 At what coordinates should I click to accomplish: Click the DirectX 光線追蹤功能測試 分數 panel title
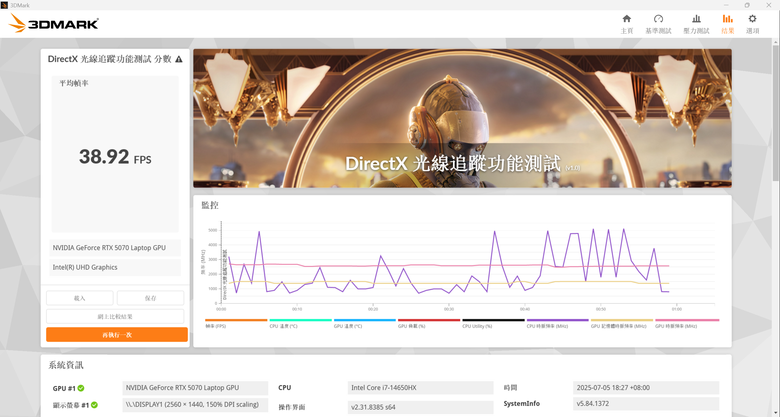(109, 59)
